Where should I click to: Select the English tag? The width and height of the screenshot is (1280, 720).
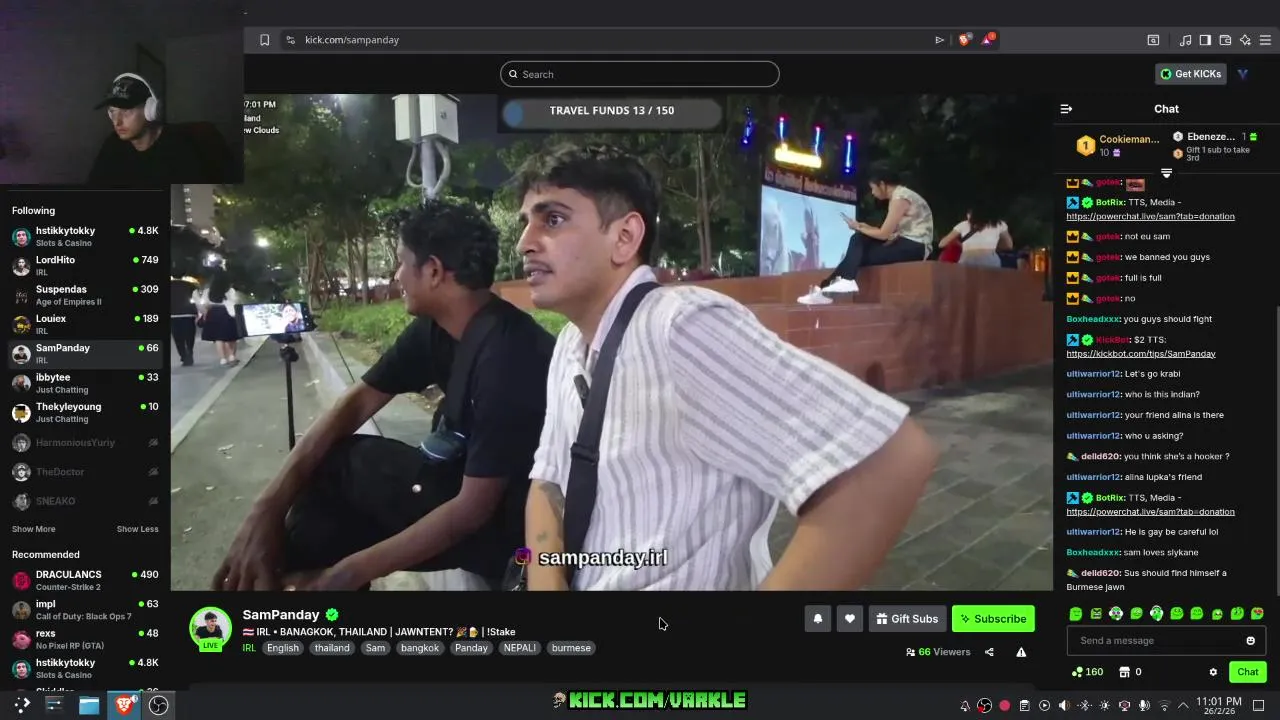tap(283, 648)
